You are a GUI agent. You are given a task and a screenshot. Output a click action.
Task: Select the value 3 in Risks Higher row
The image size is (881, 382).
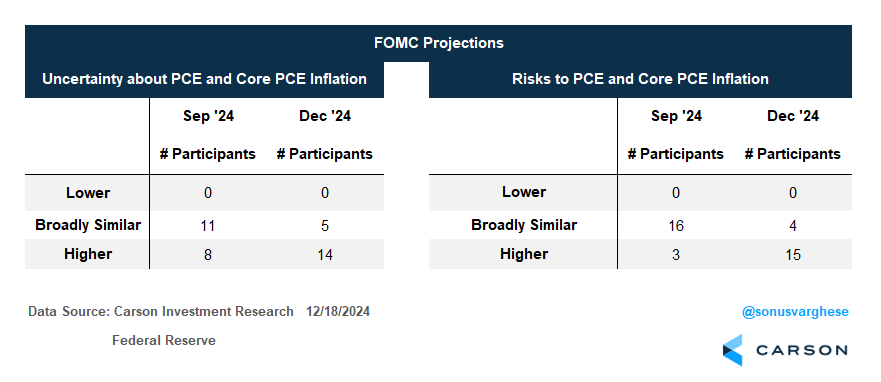tap(675, 255)
